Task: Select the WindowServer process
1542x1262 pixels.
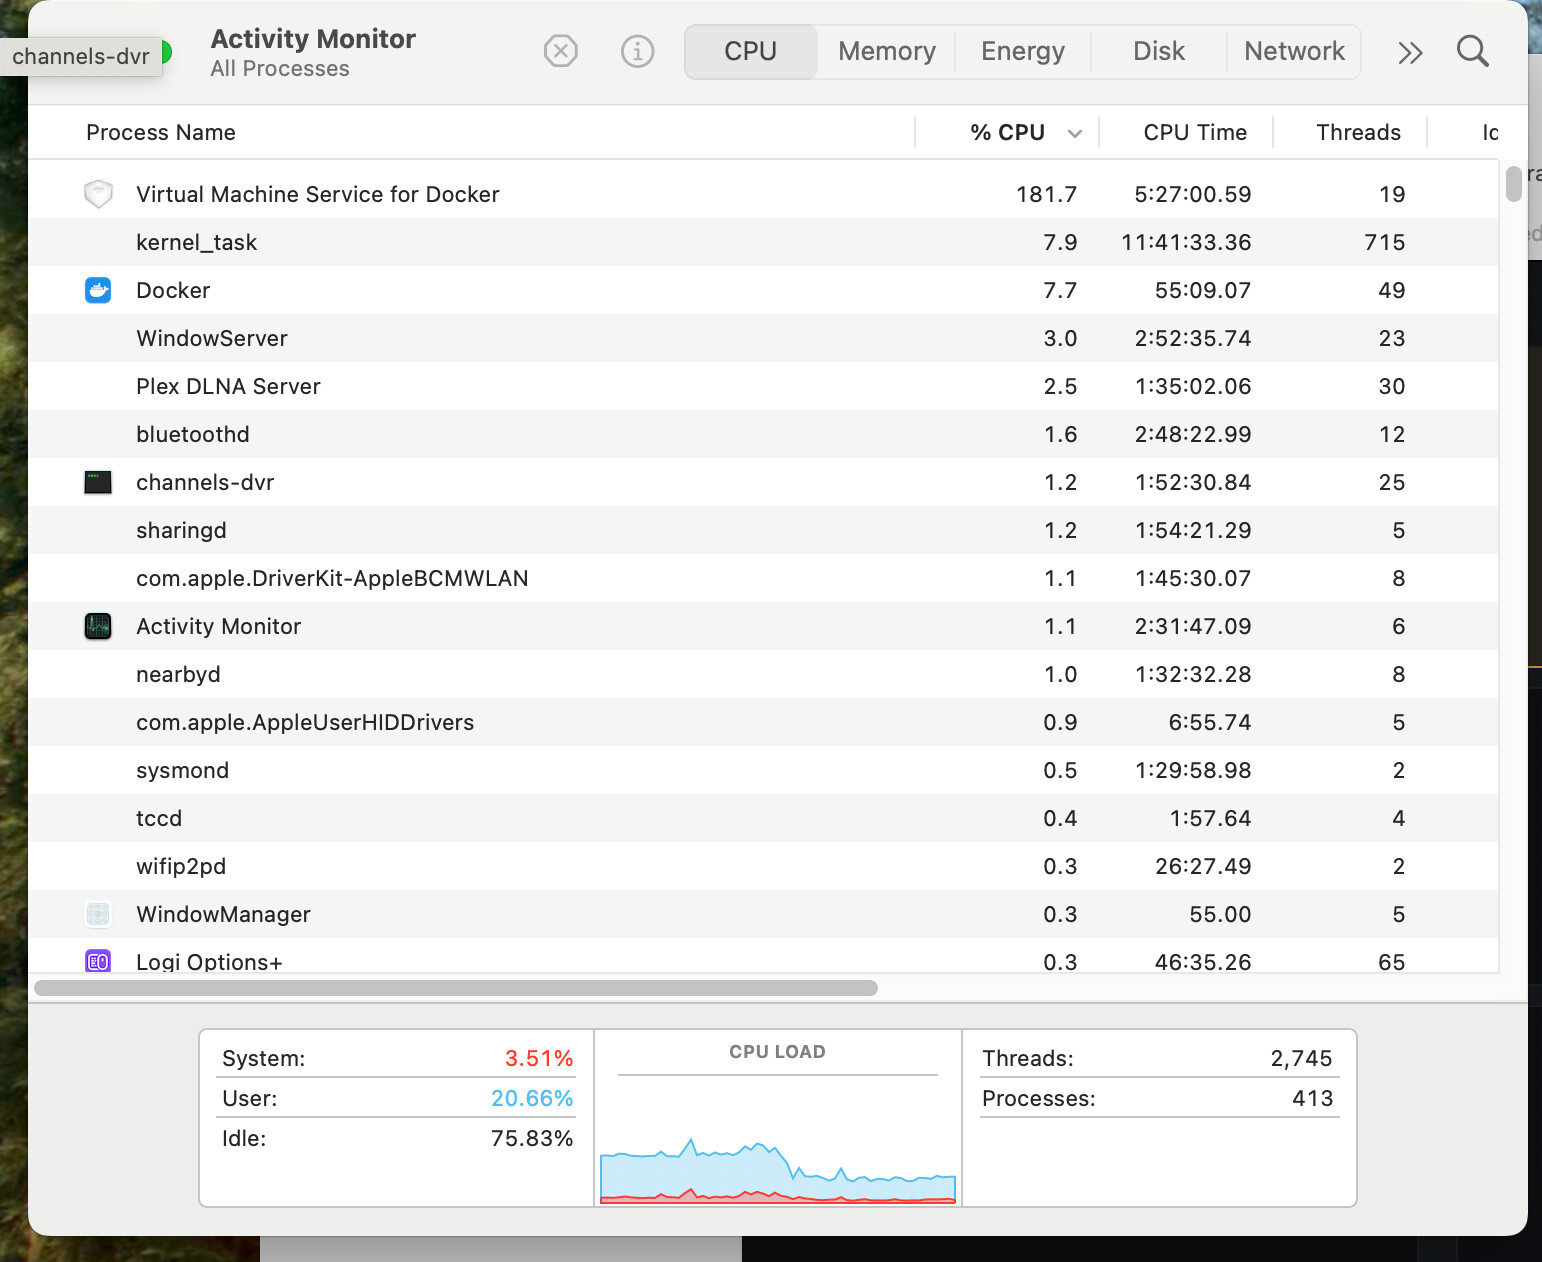Action: point(212,338)
